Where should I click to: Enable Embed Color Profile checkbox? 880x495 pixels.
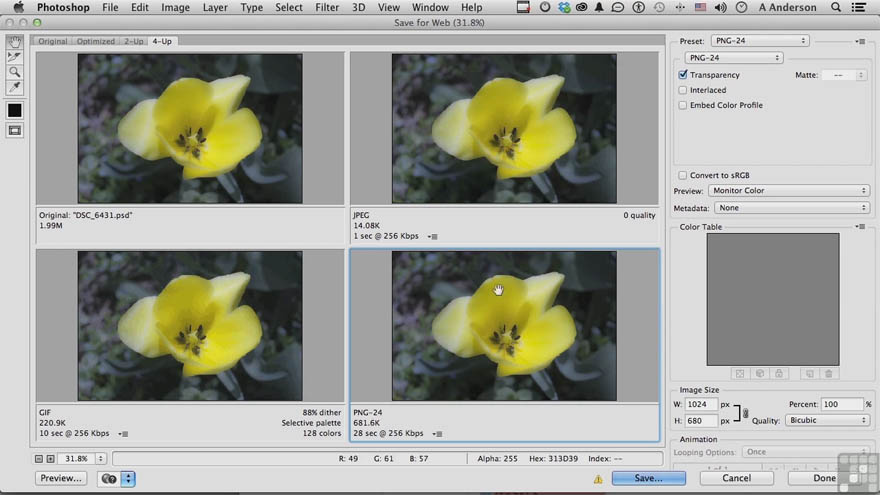682,105
